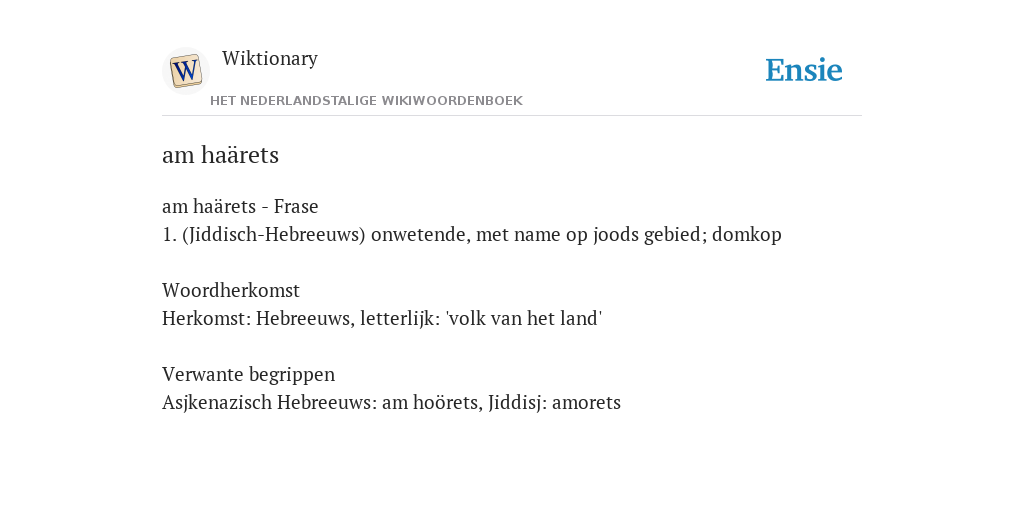Click the Verwante begrippen heading
The image size is (1024, 512).
point(248,375)
